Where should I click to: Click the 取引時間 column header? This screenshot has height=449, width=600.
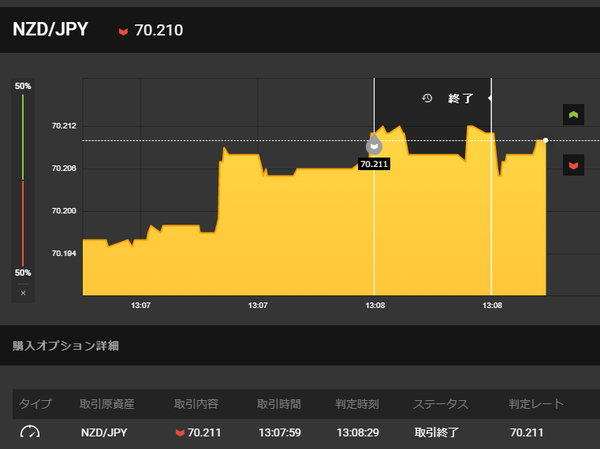[x=279, y=404]
